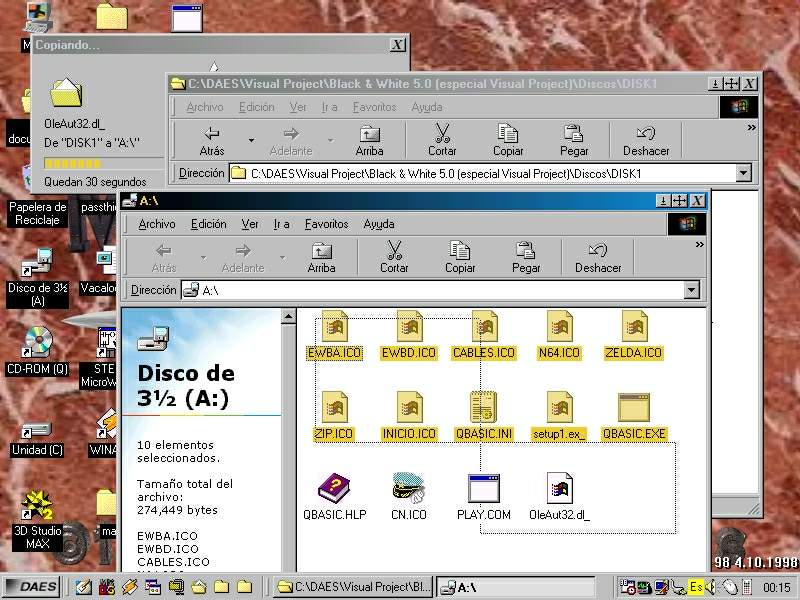
Task: Switch to the C:\DAES\Visual Project taskbar button
Action: (x=353, y=587)
